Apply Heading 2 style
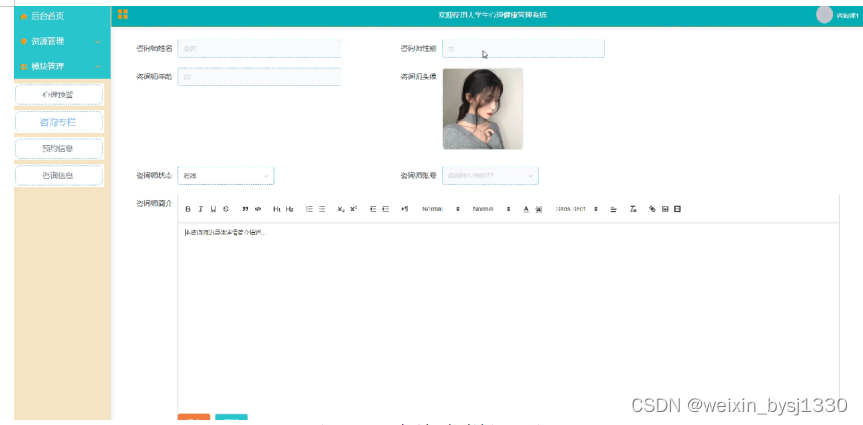Viewport: 863px width, 425px height. [290, 209]
